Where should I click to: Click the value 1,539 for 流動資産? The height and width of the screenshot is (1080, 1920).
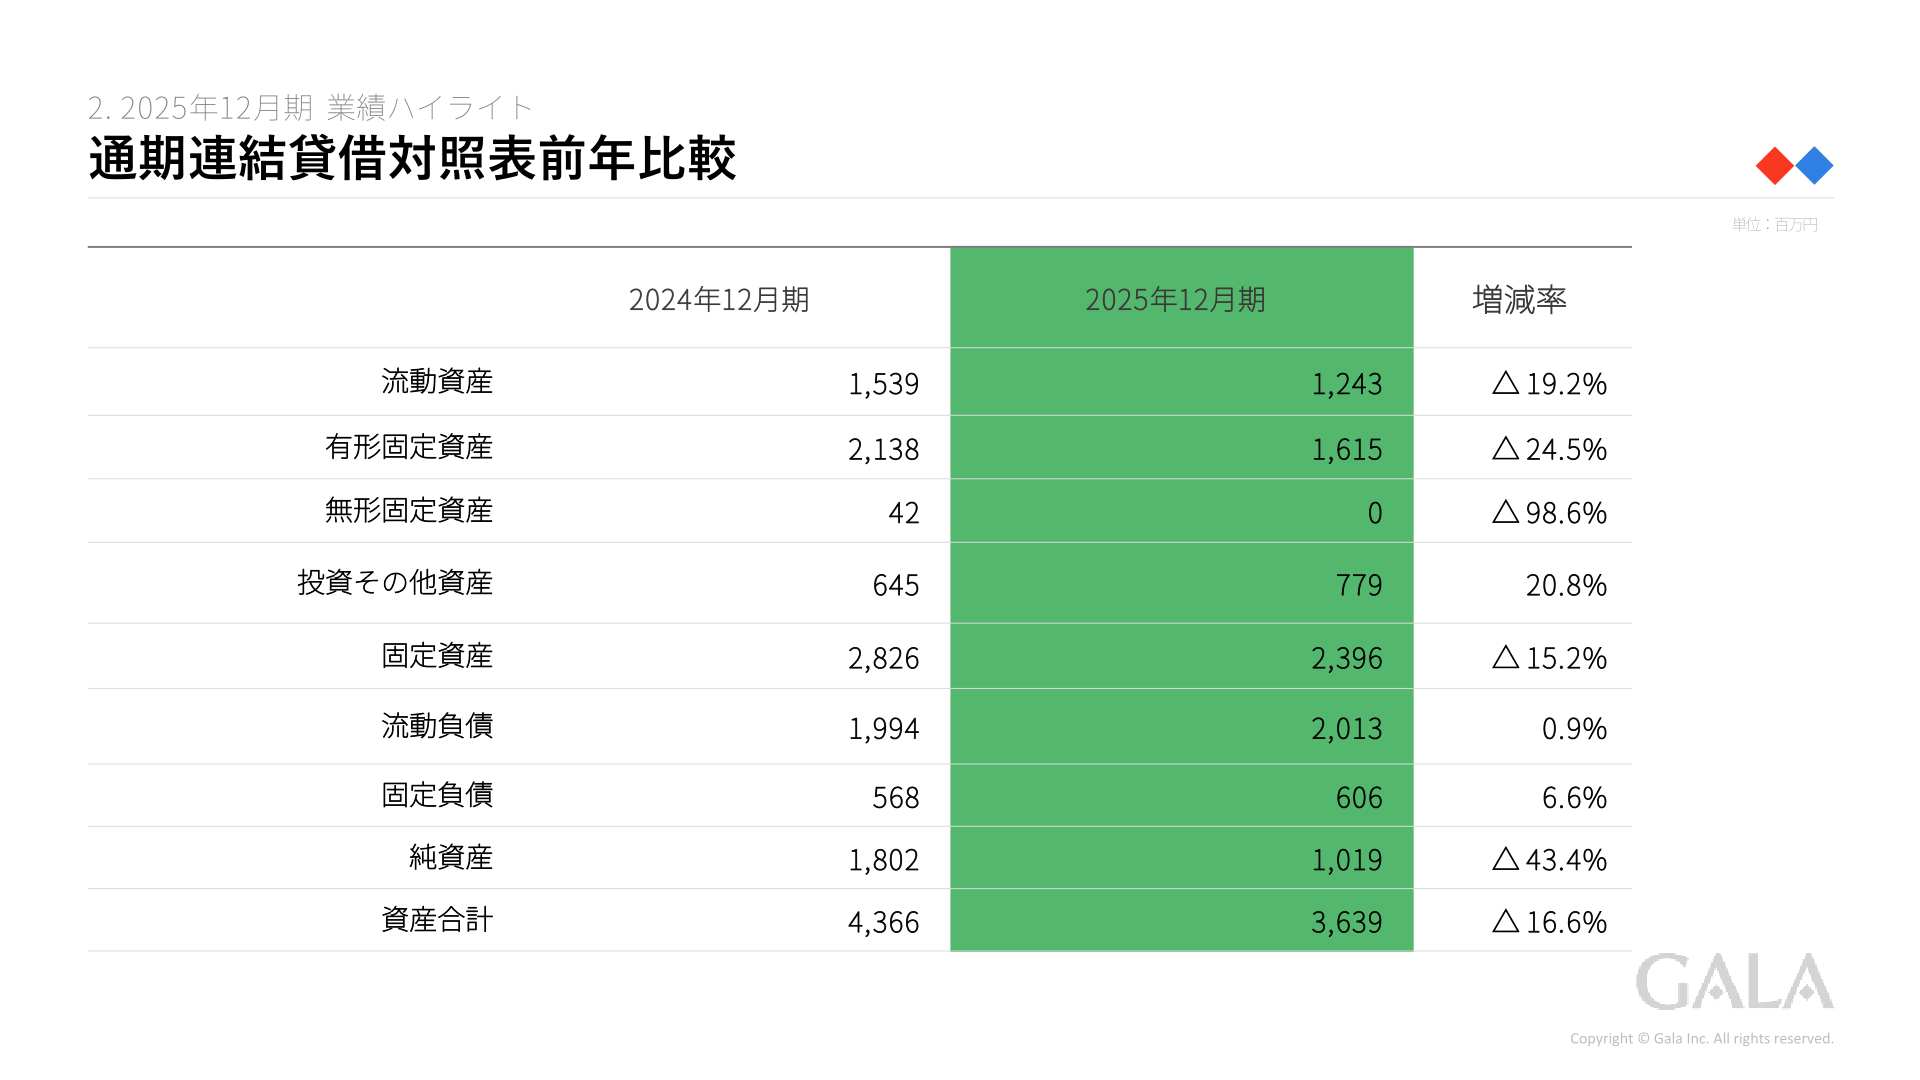tap(883, 384)
